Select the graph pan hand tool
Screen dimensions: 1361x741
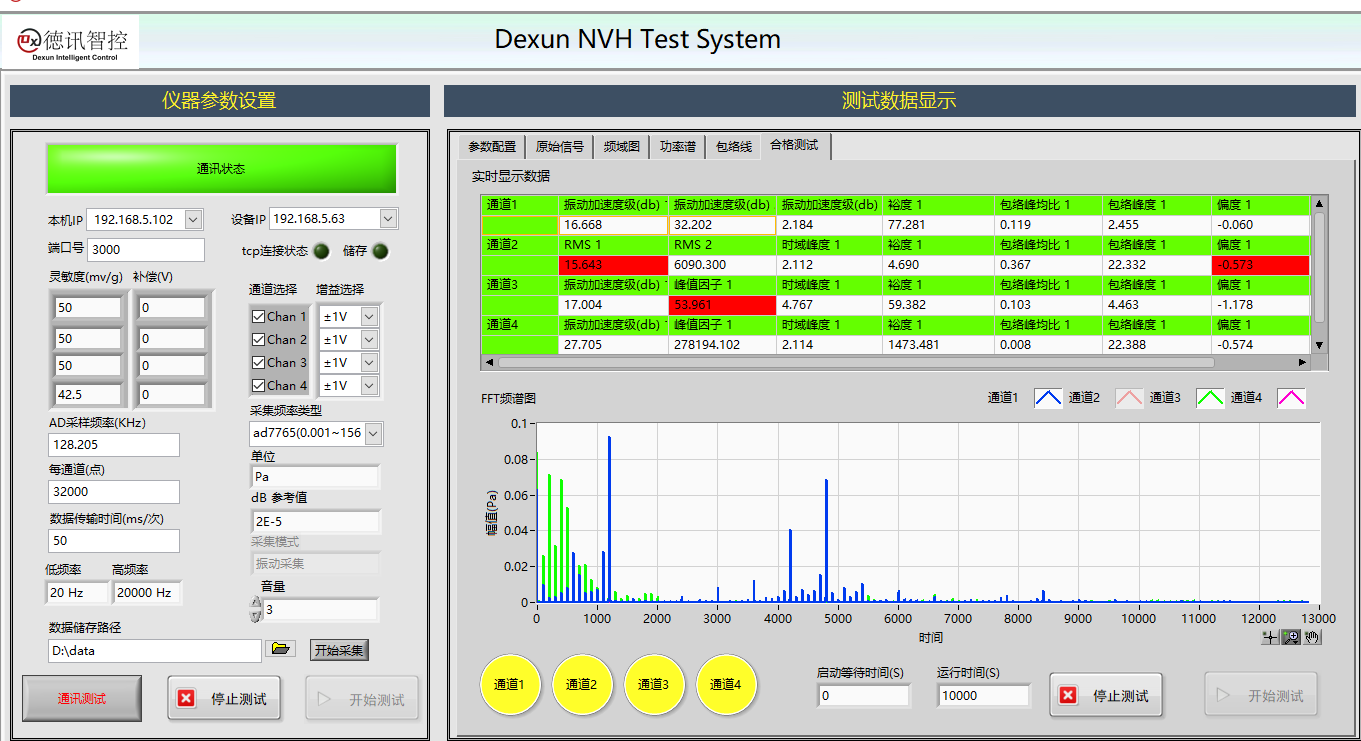[1312, 637]
